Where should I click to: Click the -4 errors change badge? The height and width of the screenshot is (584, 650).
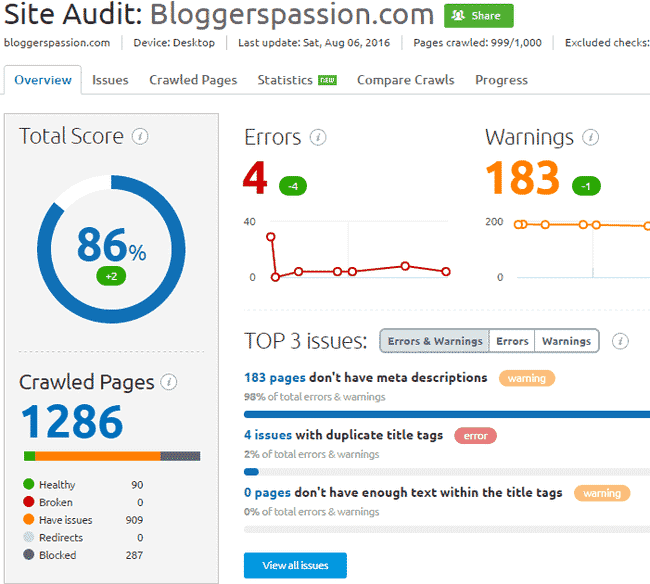[293, 186]
